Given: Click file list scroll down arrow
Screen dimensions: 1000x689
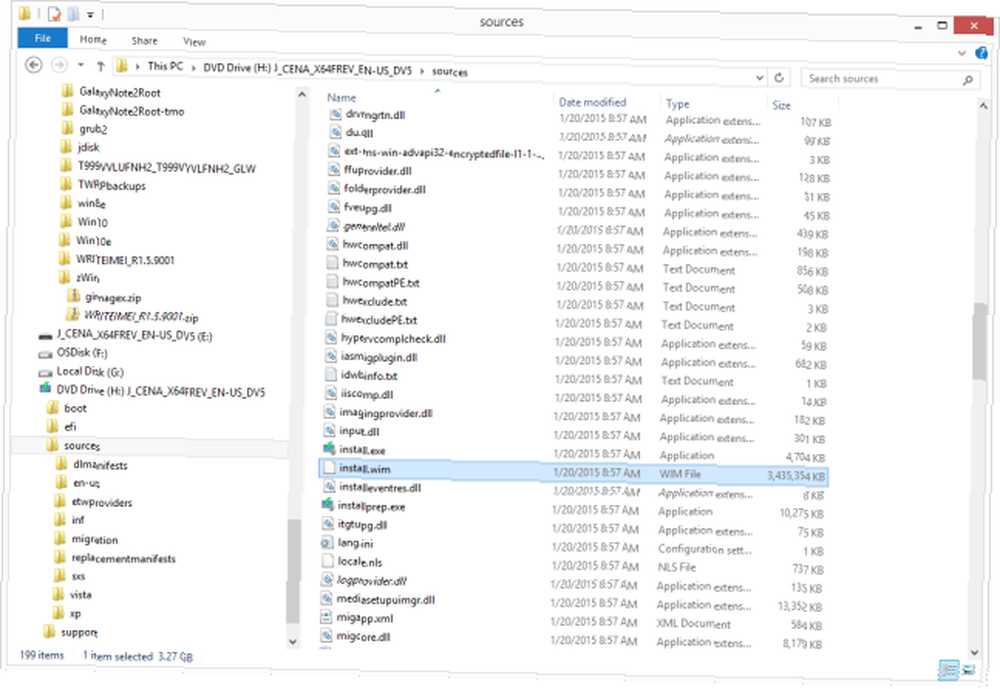Looking at the screenshot, I should [x=974, y=652].
